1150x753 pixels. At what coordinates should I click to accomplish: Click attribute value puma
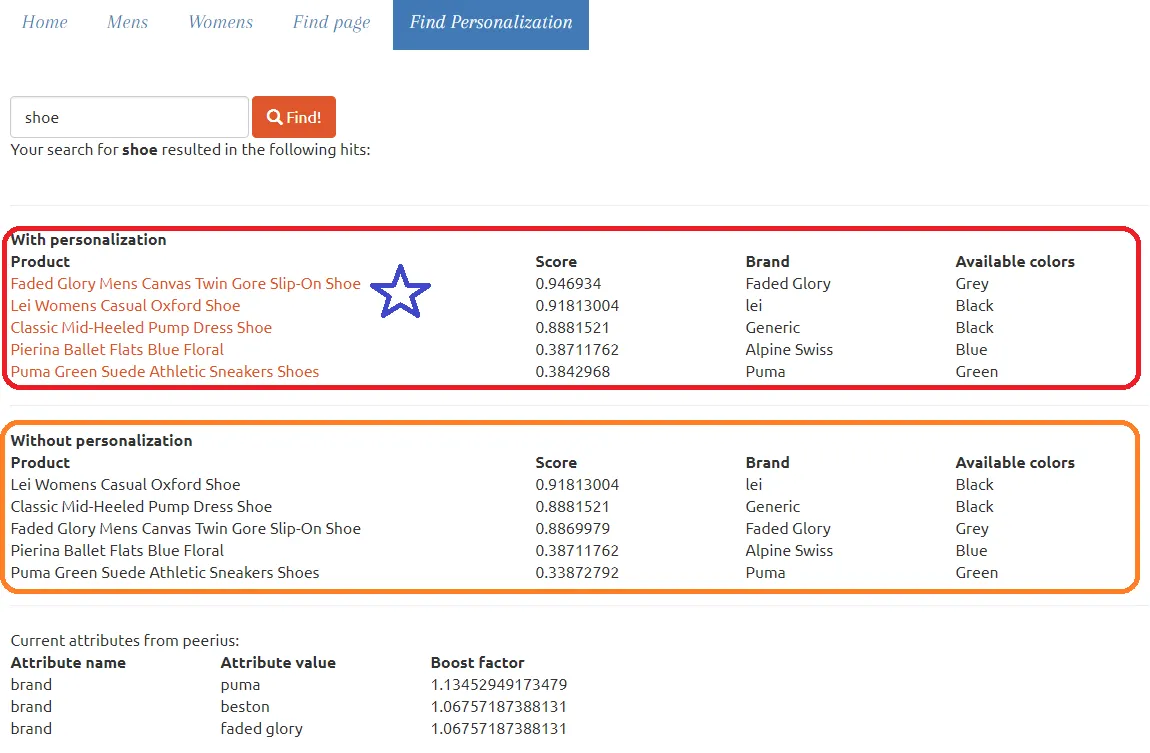point(241,686)
